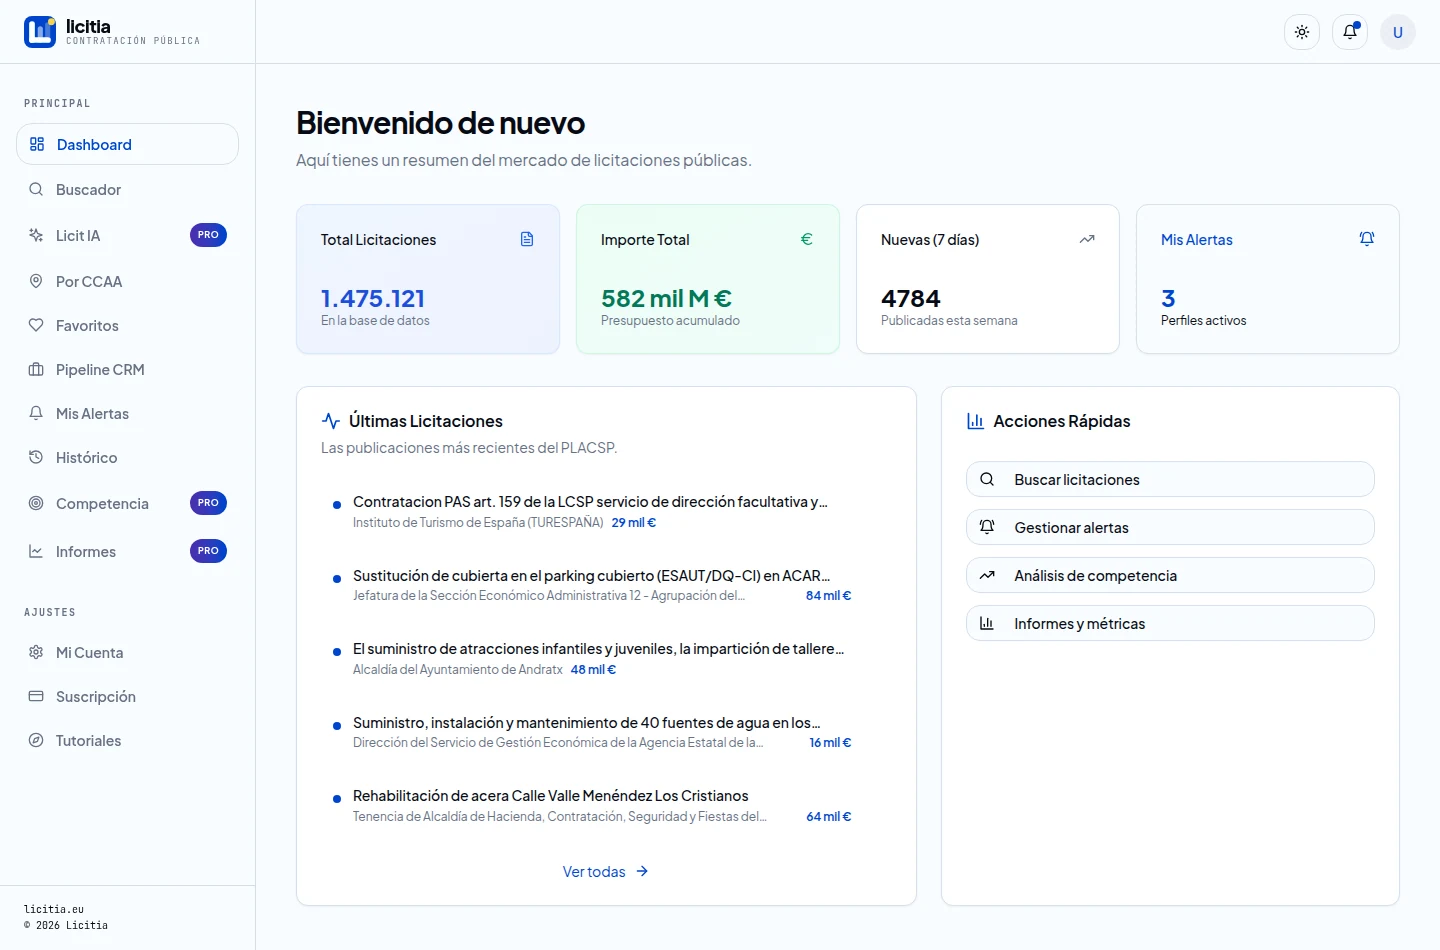The image size is (1440, 950).
Task: Open Histórico in the sidebar
Action: tap(127, 457)
